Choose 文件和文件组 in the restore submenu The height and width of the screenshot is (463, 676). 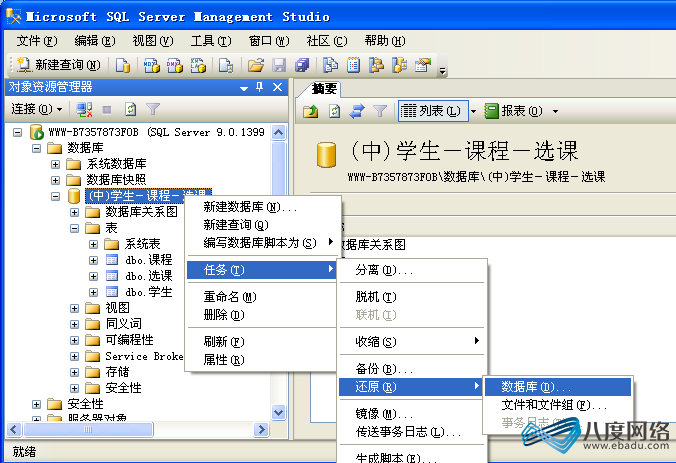558,405
